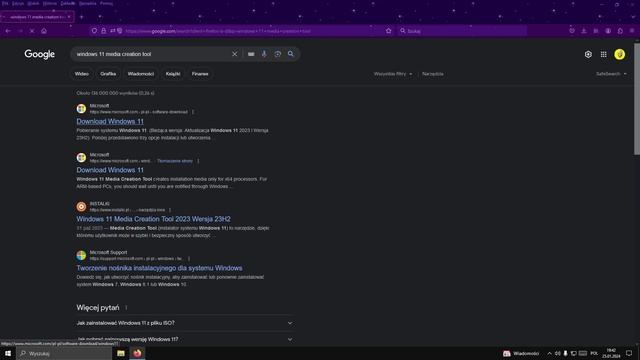This screenshot has width=640, height=360.
Task: Switch to Firefox in the taskbar
Action: click(137, 353)
